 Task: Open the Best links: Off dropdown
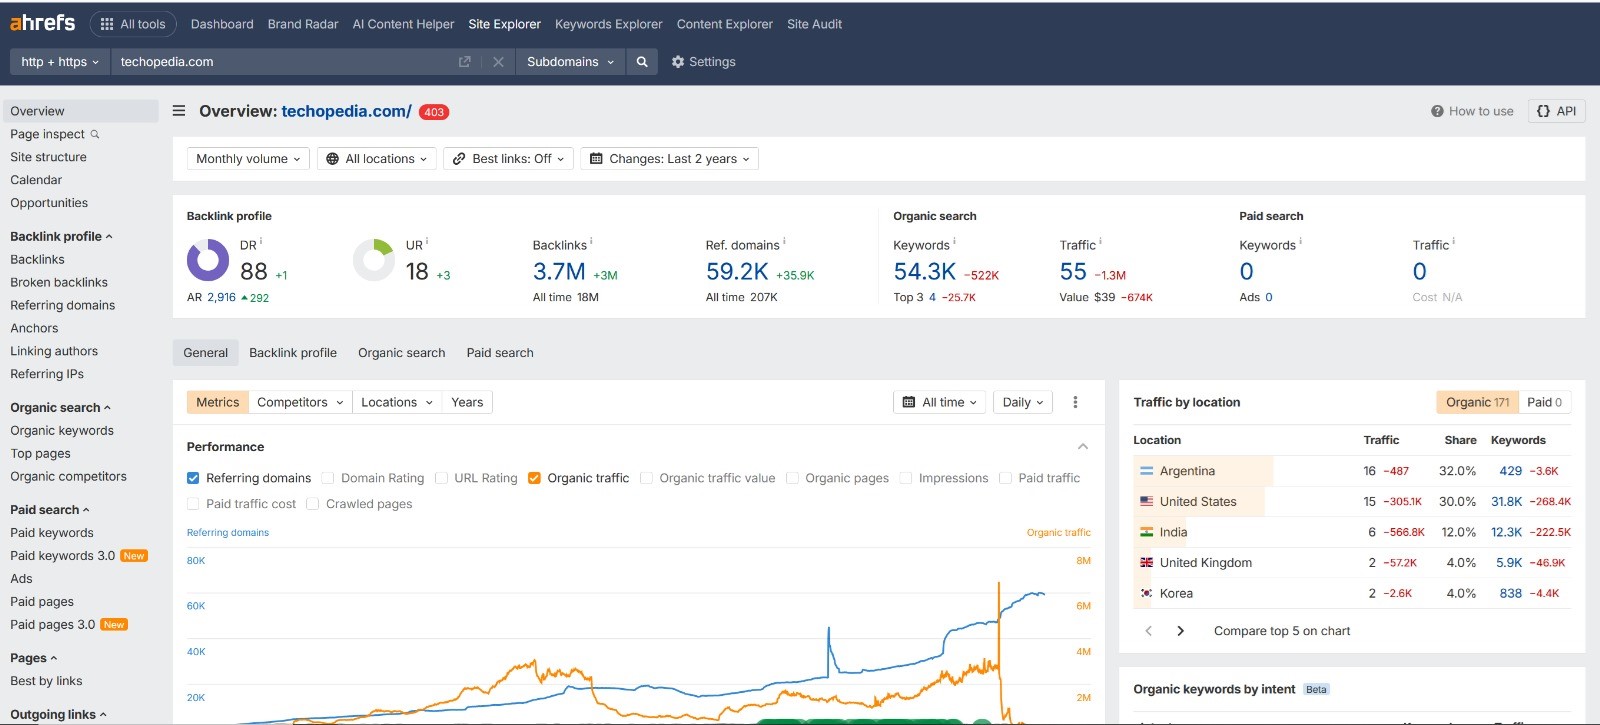pyautogui.click(x=508, y=159)
